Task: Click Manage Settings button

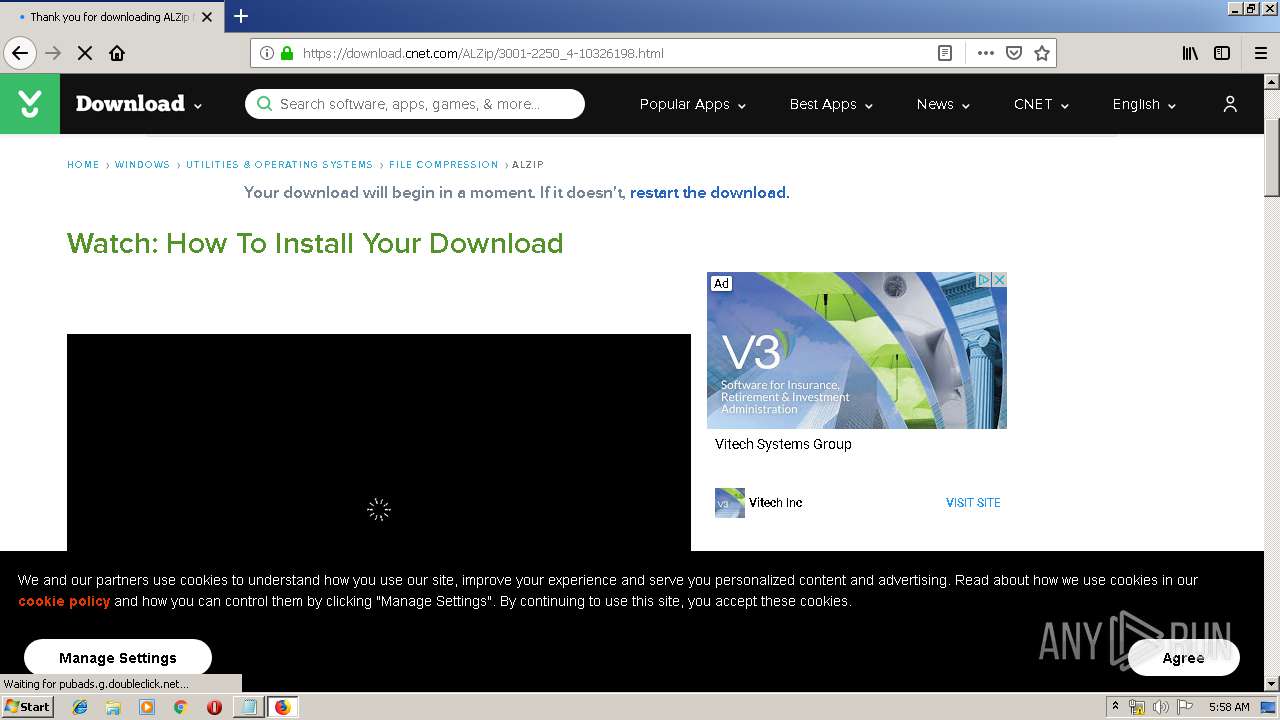Action: (x=118, y=658)
